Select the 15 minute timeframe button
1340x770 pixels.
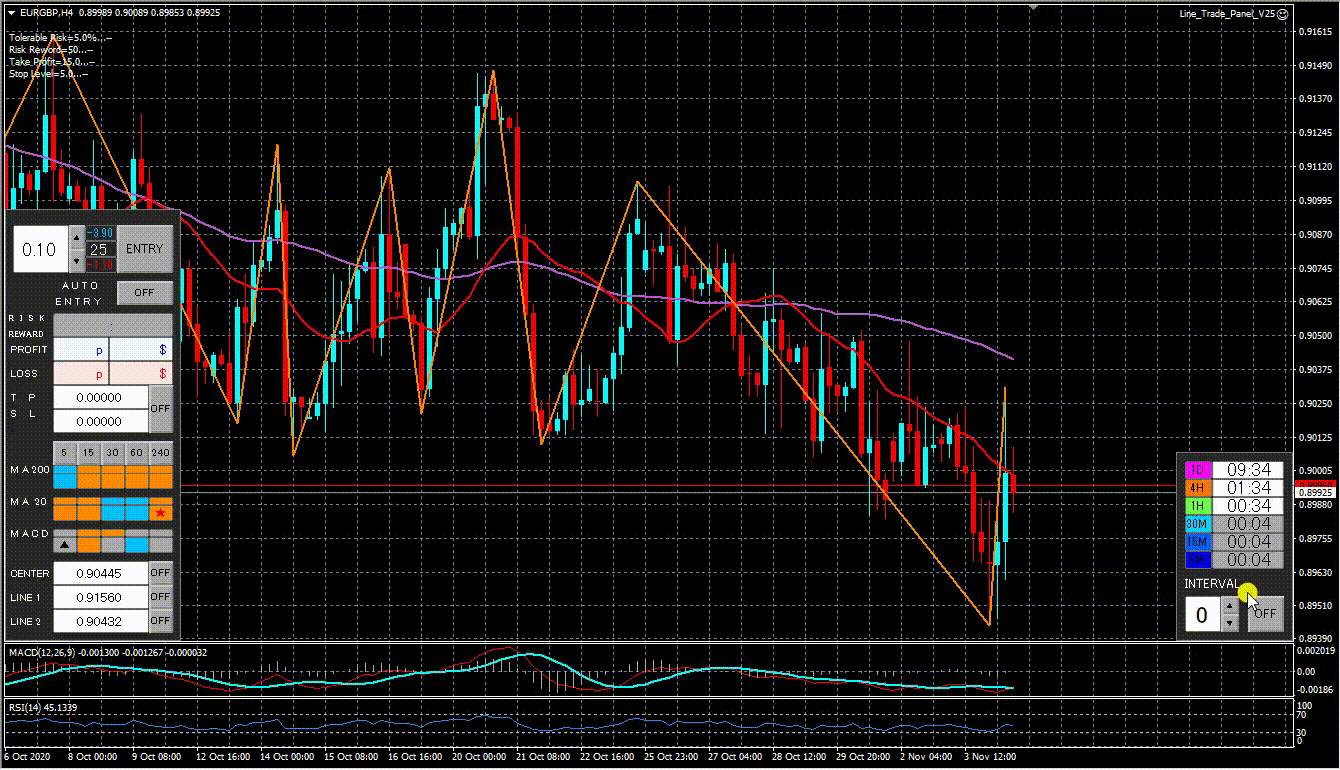(x=89, y=453)
